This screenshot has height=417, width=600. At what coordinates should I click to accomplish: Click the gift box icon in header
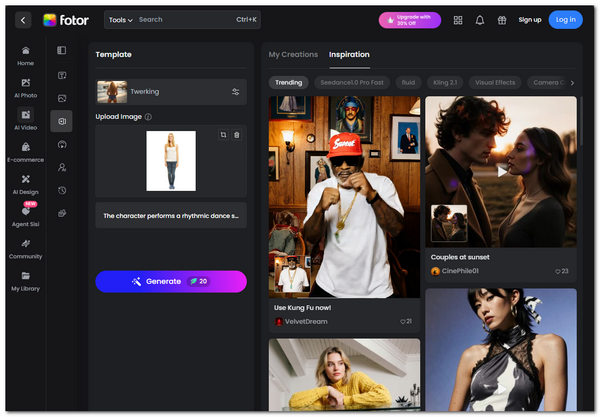pos(502,19)
